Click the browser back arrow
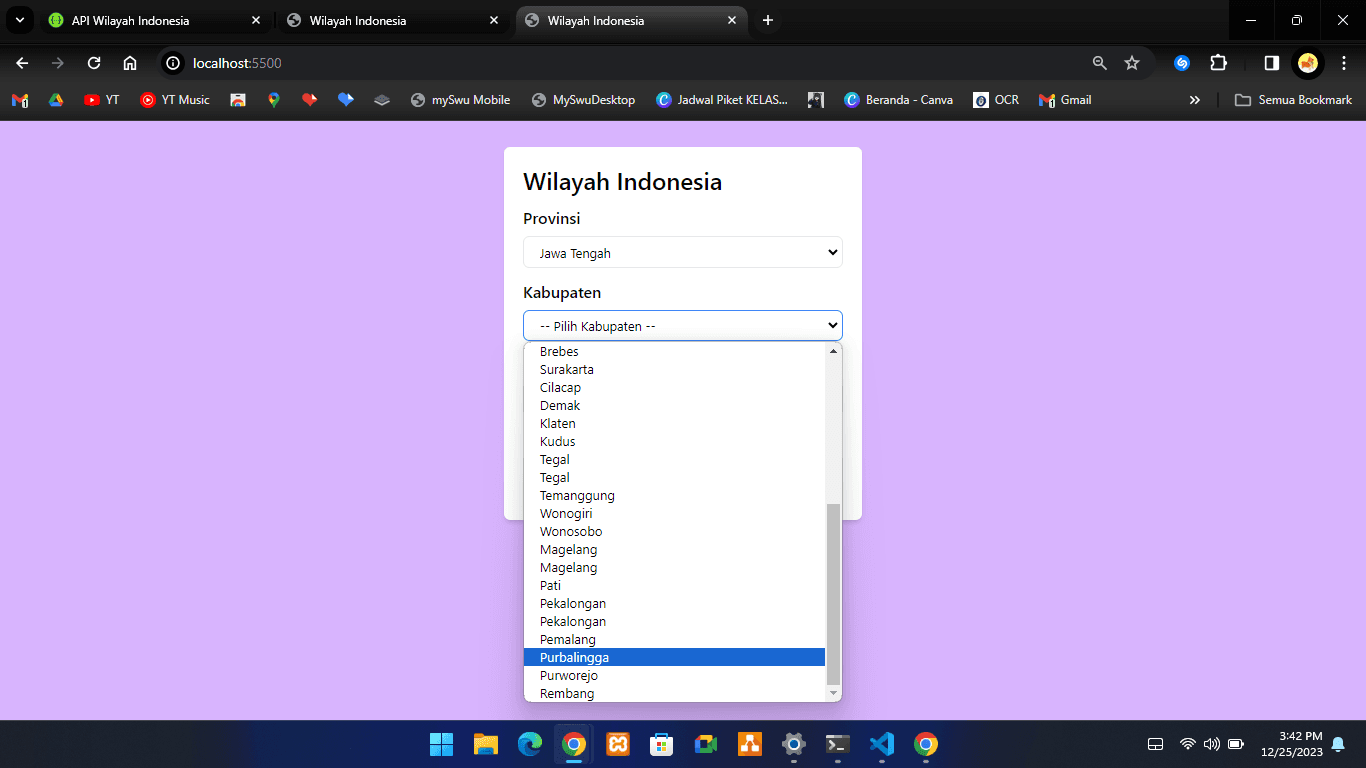 [x=21, y=62]
